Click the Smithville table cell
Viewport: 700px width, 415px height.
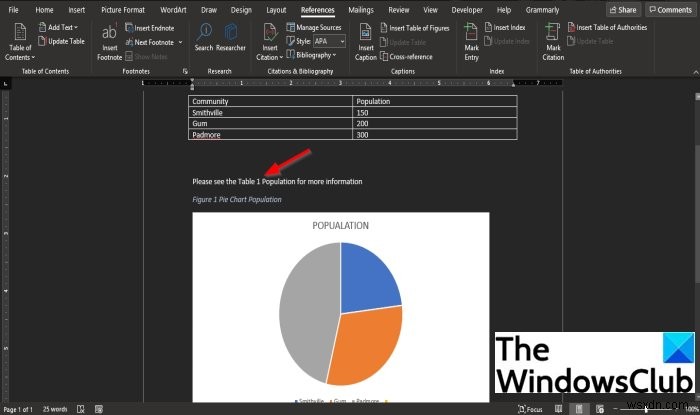(270, 112)
